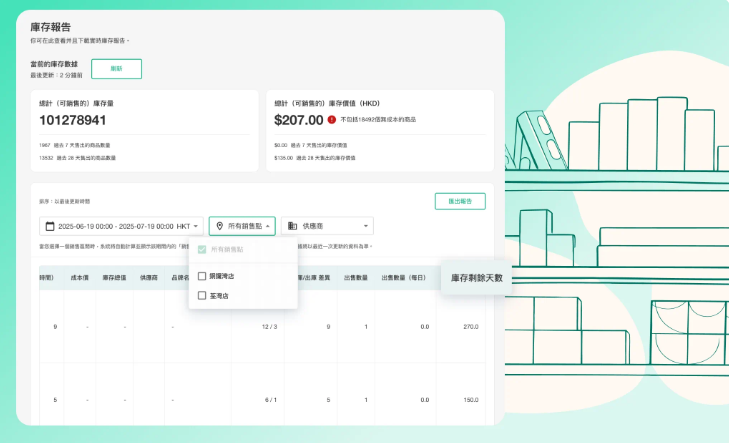Open the 2025-06-19 to 2025-07-19 date range field
Image resolution: width=729 pixels, height=443 pixels.
(x=121, y=226)
